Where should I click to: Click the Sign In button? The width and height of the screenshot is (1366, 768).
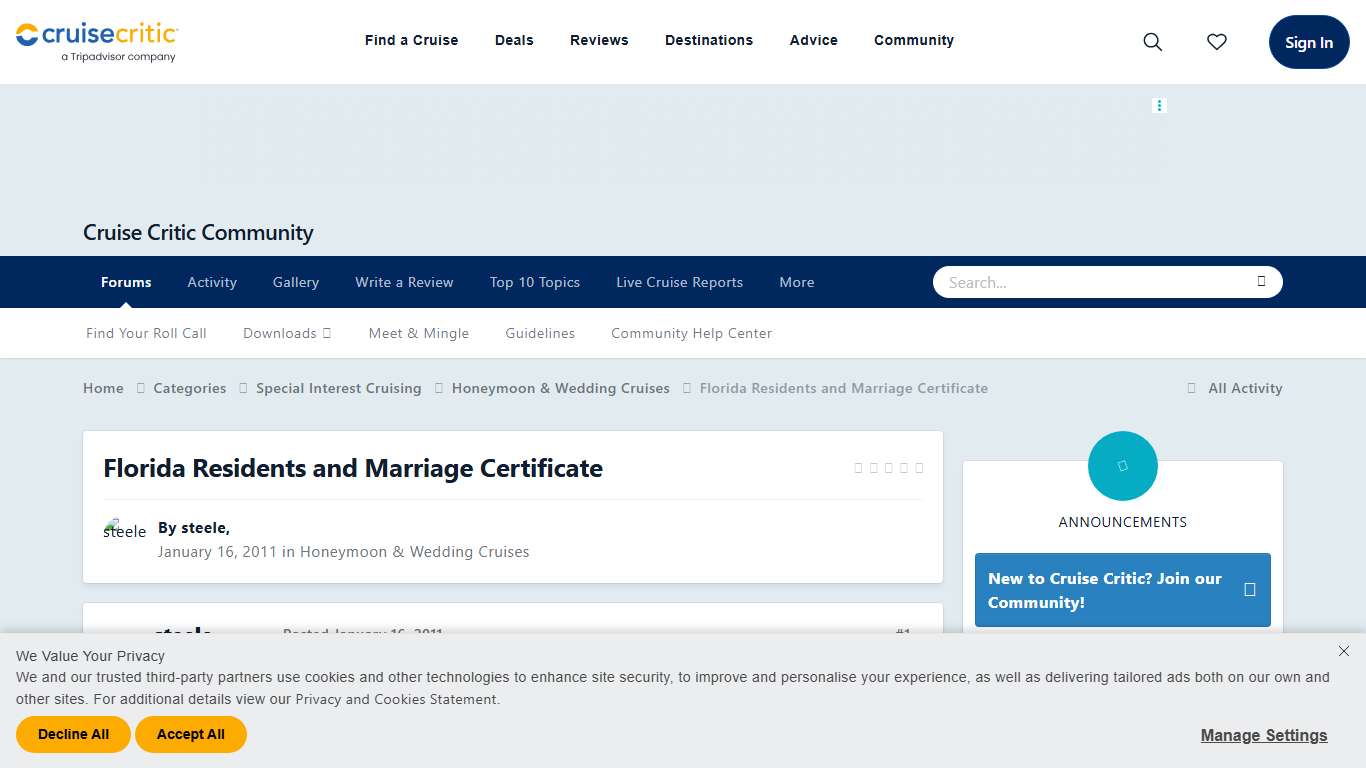[x=1308, y=42]
